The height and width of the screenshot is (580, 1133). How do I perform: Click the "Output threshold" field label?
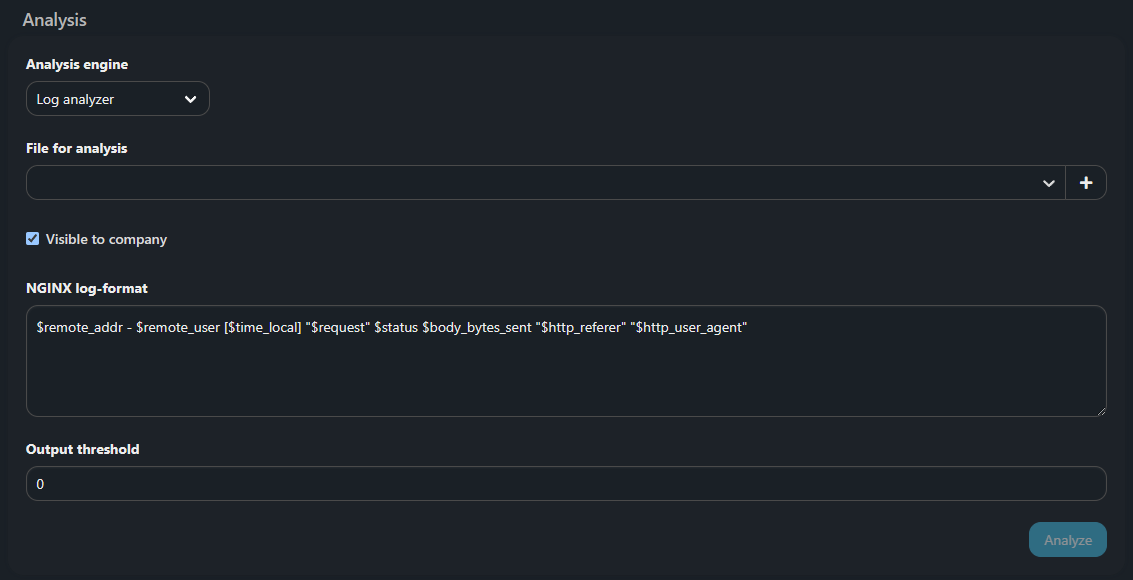(83, 450)
